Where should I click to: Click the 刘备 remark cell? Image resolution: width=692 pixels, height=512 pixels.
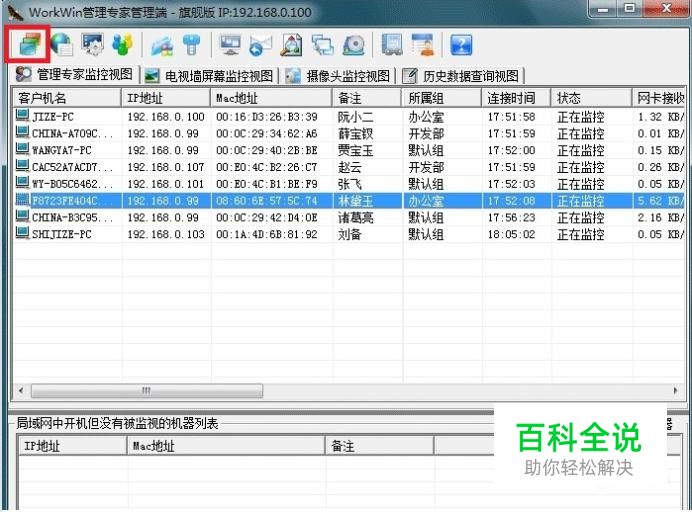coord(350,234)
